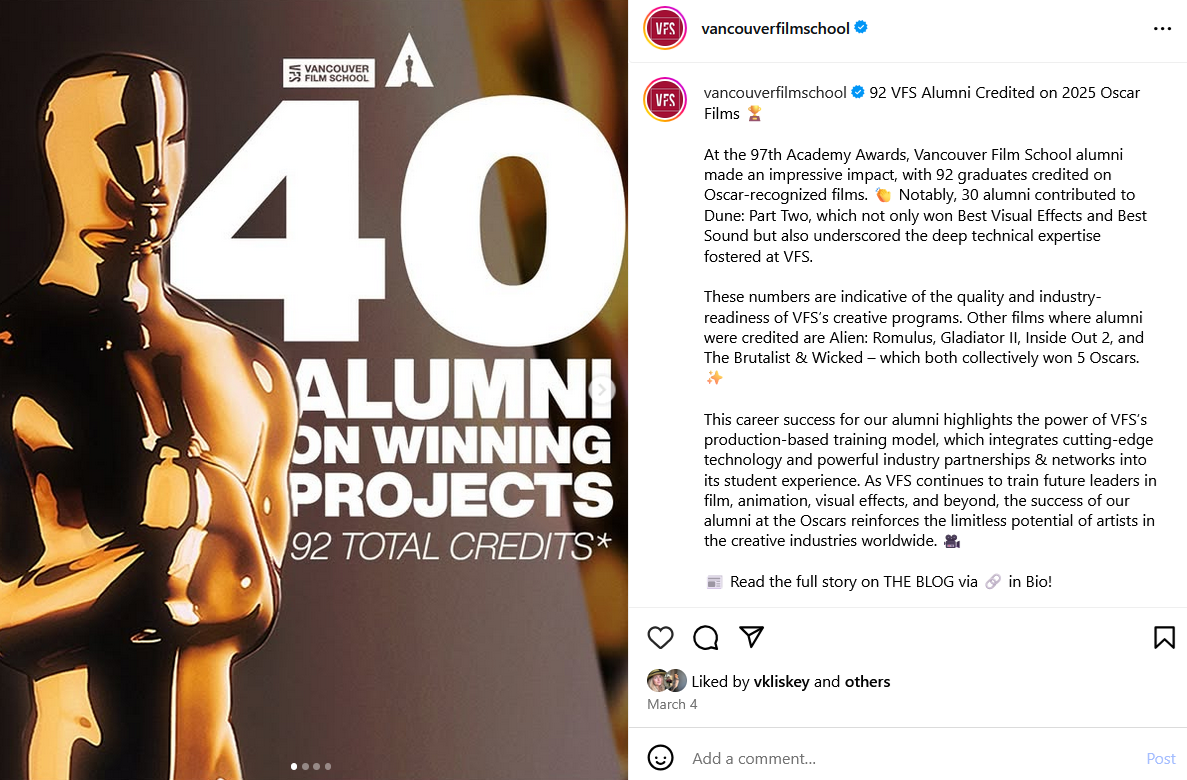Focus the Add a comment field
Viewport: 1187px width, 780px height.
[900, 759]
